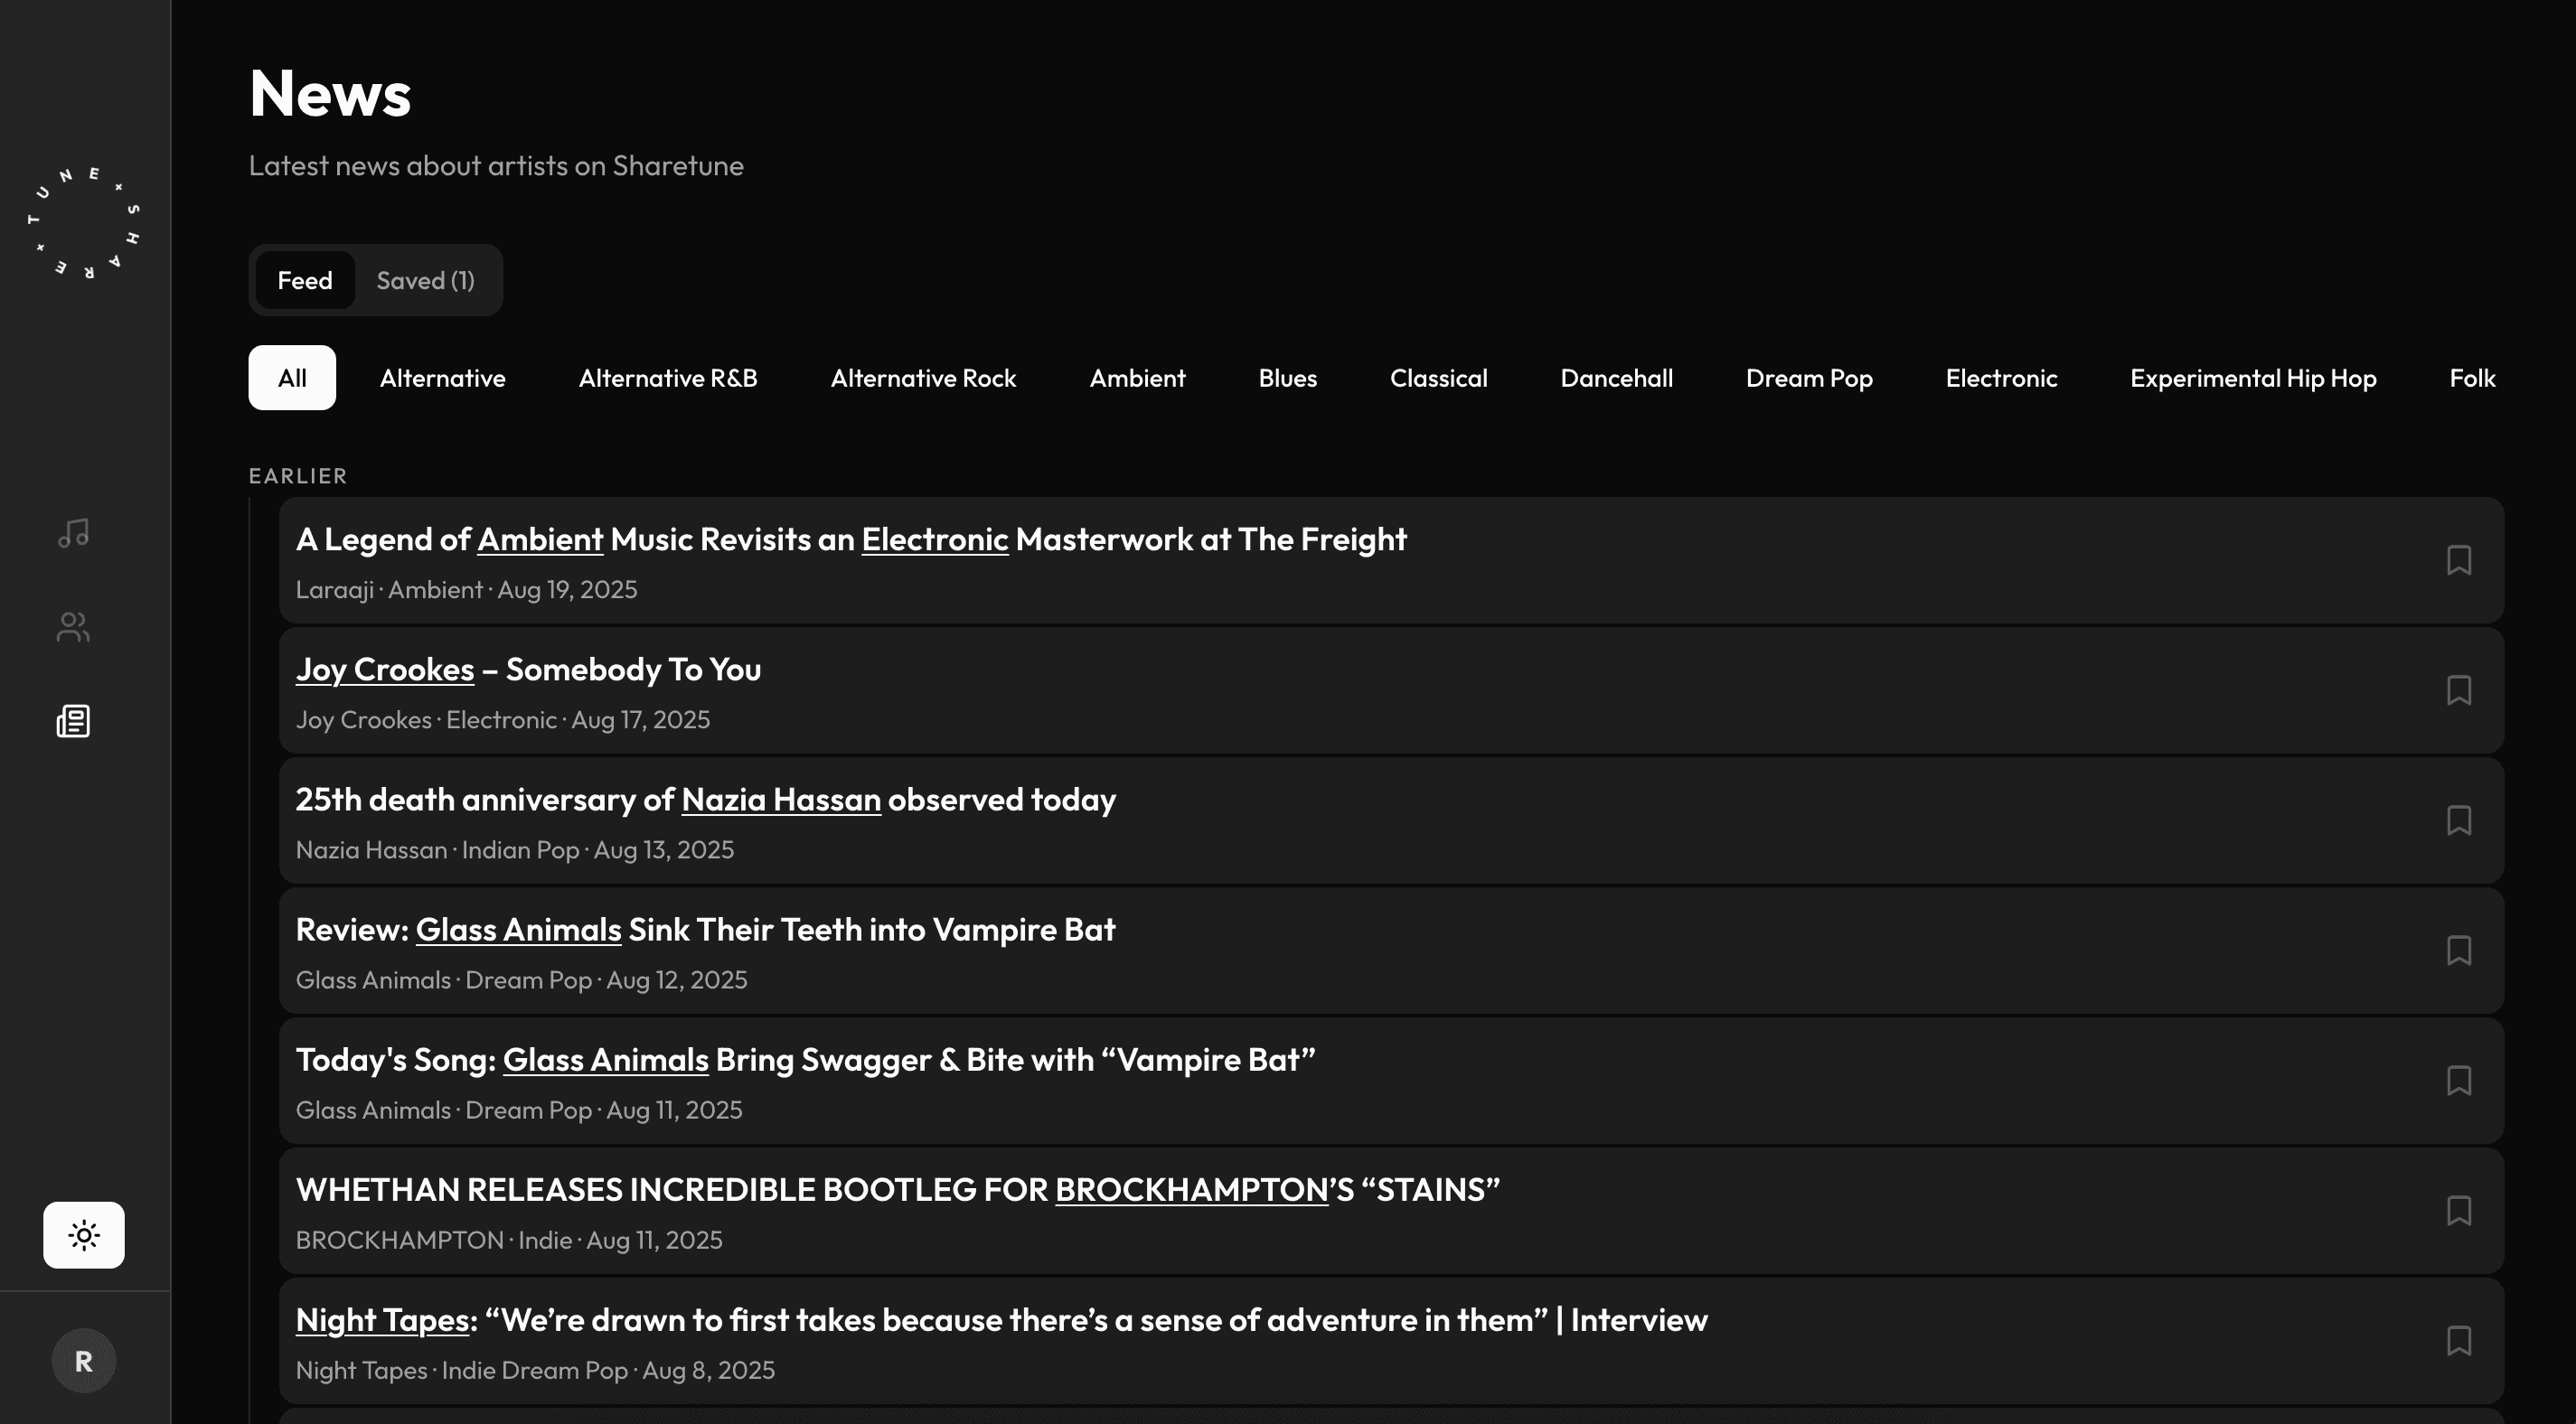Bookmark the Nazia Hassan anniversary article
Image resolution: width=2576 pixels, height=1424 pixels.
pyautogui.click(x=2459, y=820)
